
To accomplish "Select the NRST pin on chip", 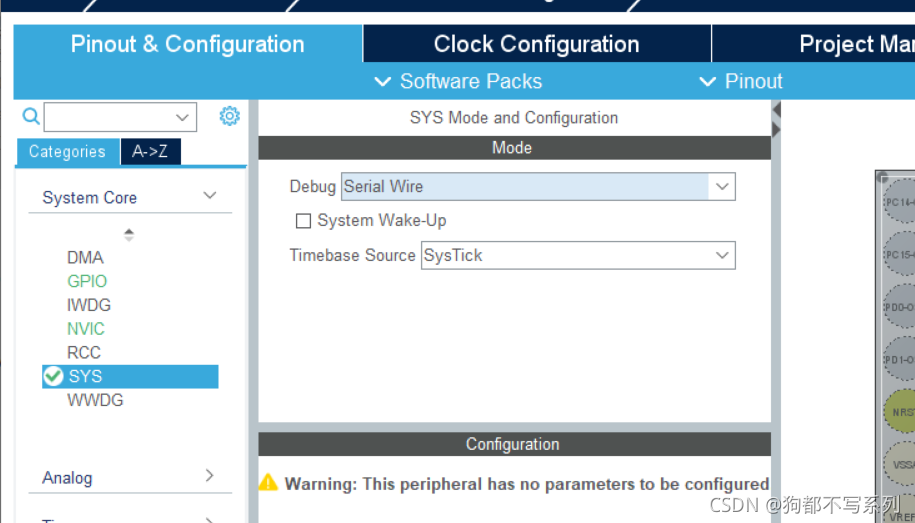I will pyautogui.click(x=899, y=410).
